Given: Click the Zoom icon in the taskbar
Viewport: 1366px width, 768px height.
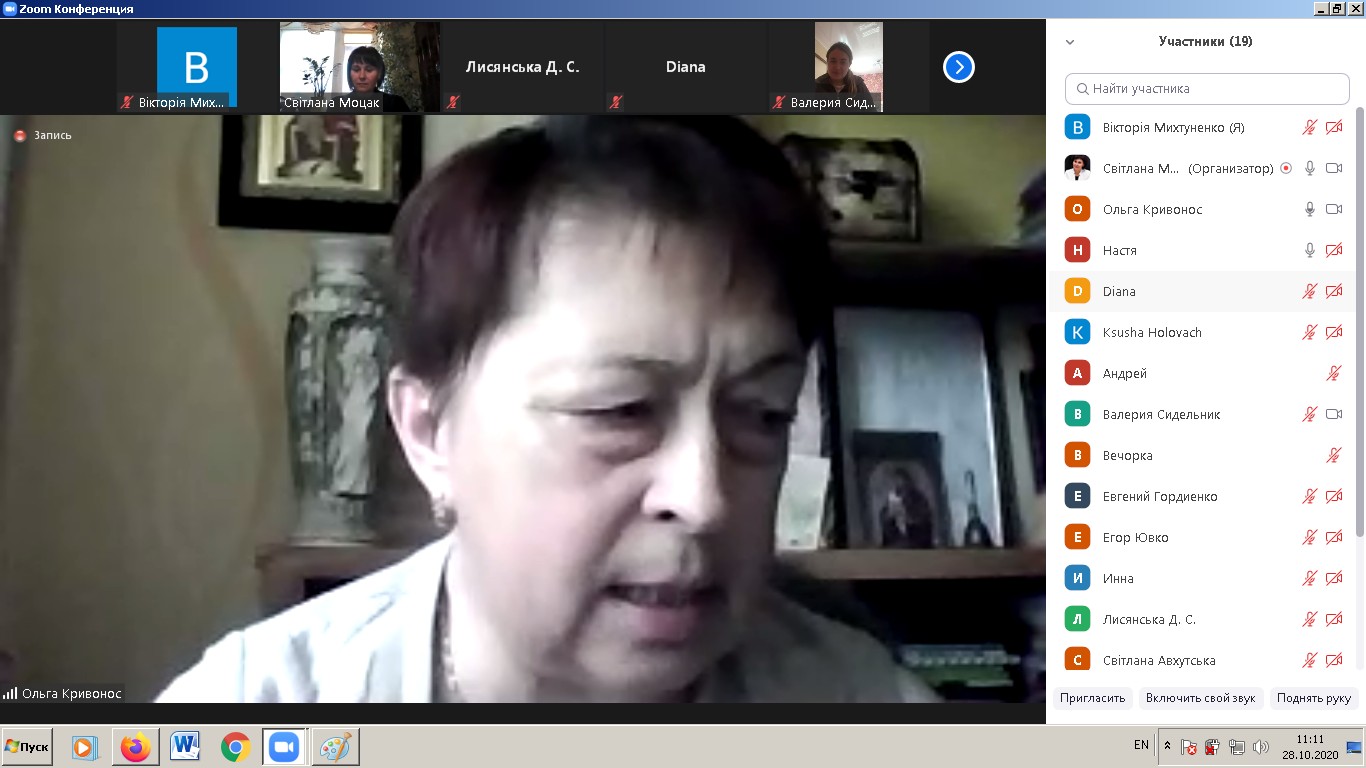Looking at the screenshot, I should (x=283, y=747).
